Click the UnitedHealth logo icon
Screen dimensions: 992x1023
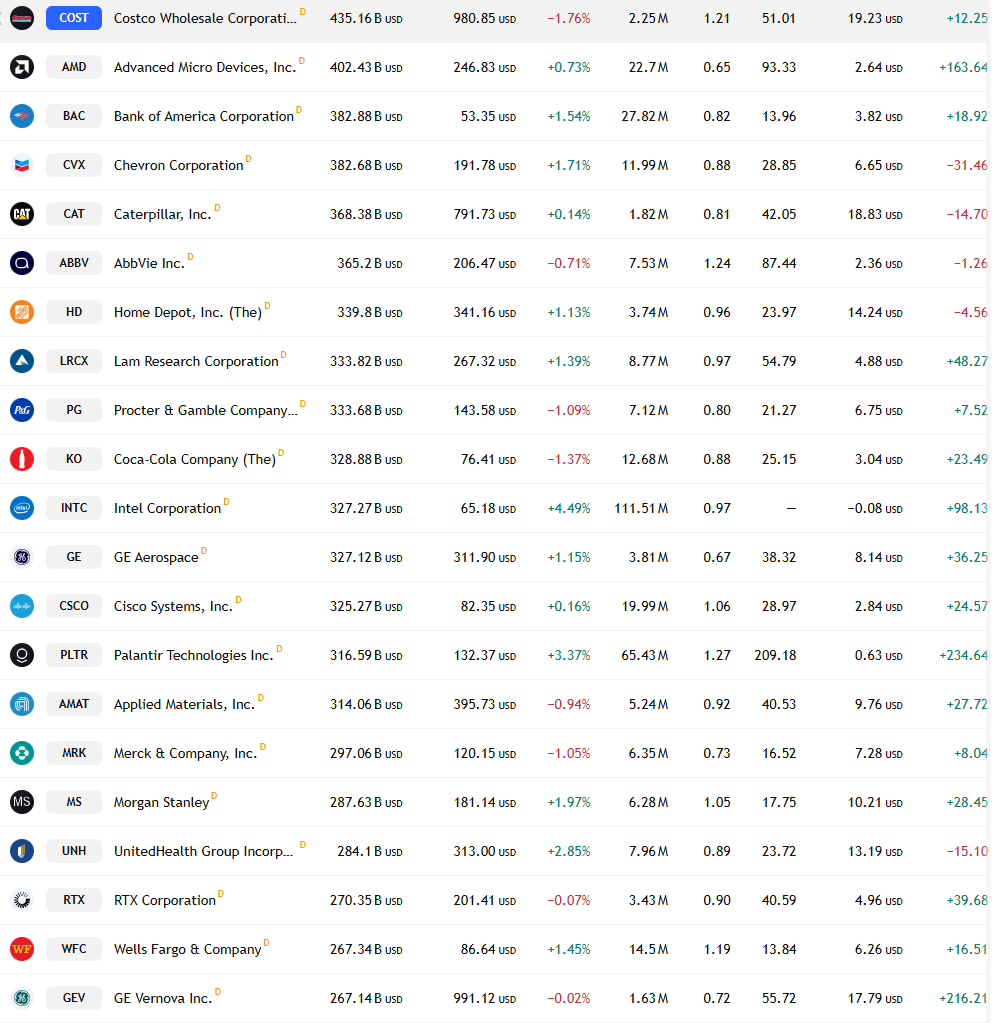pyautogui.click(x=22, y=851)
